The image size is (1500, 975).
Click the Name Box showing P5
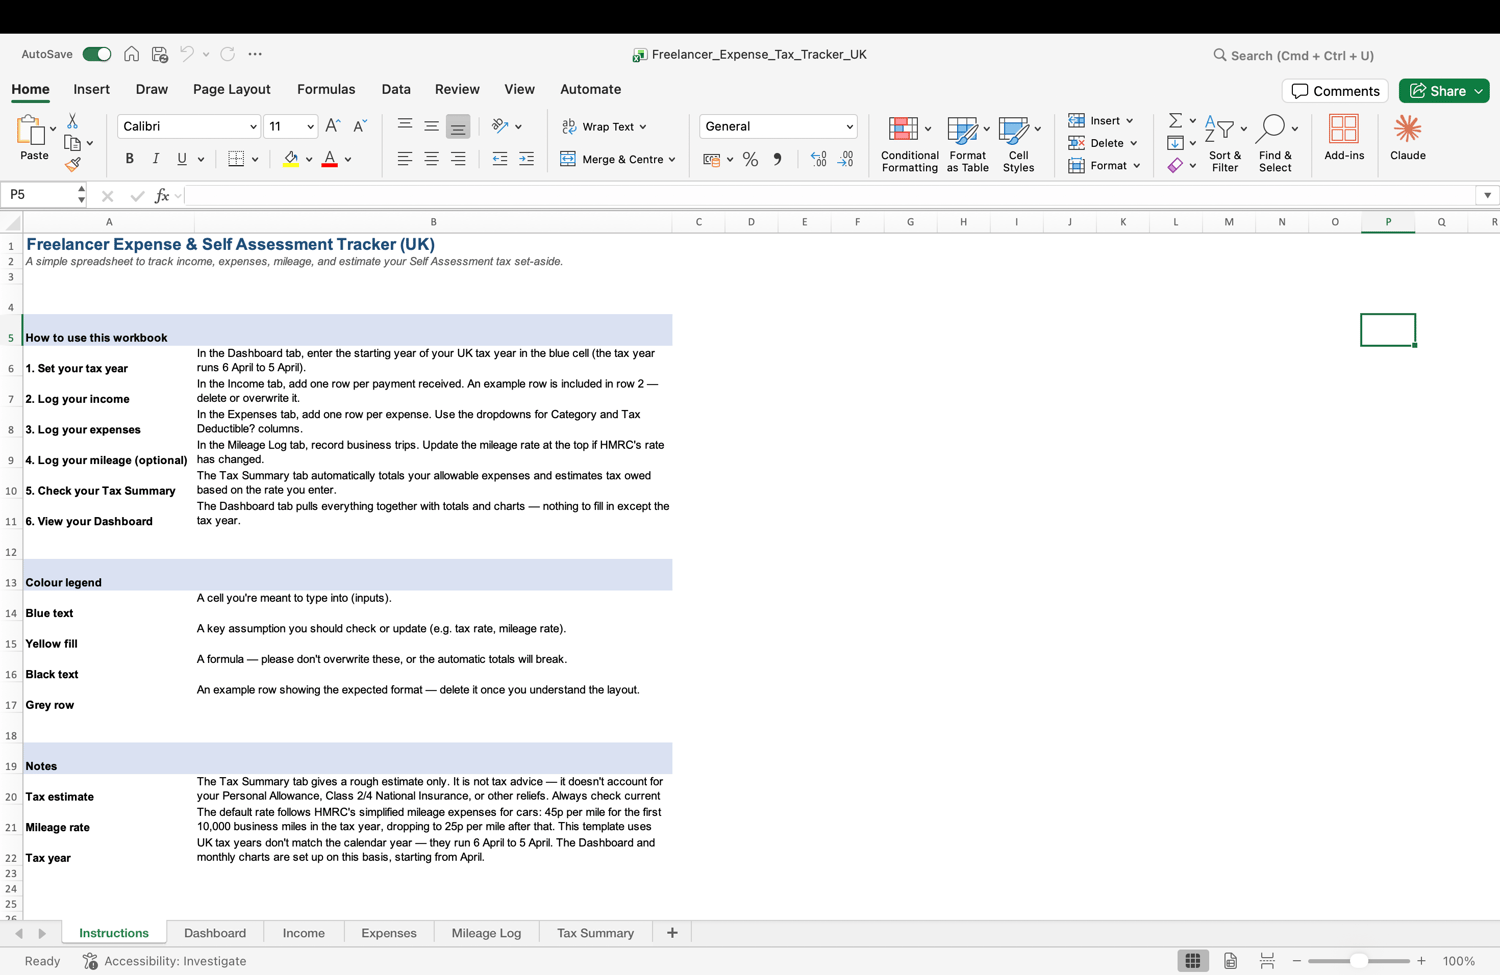[38, 195]
